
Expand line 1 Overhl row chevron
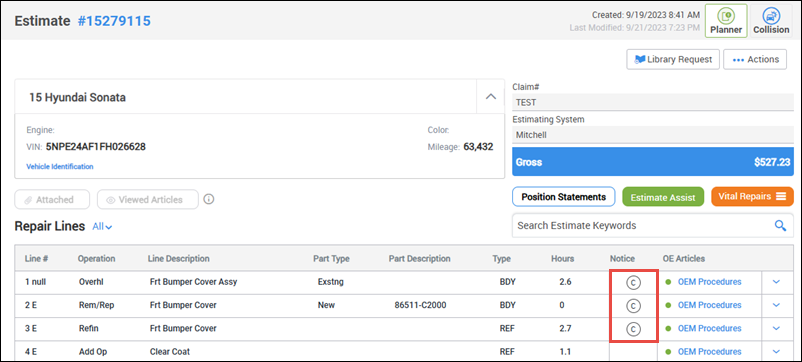776,282
